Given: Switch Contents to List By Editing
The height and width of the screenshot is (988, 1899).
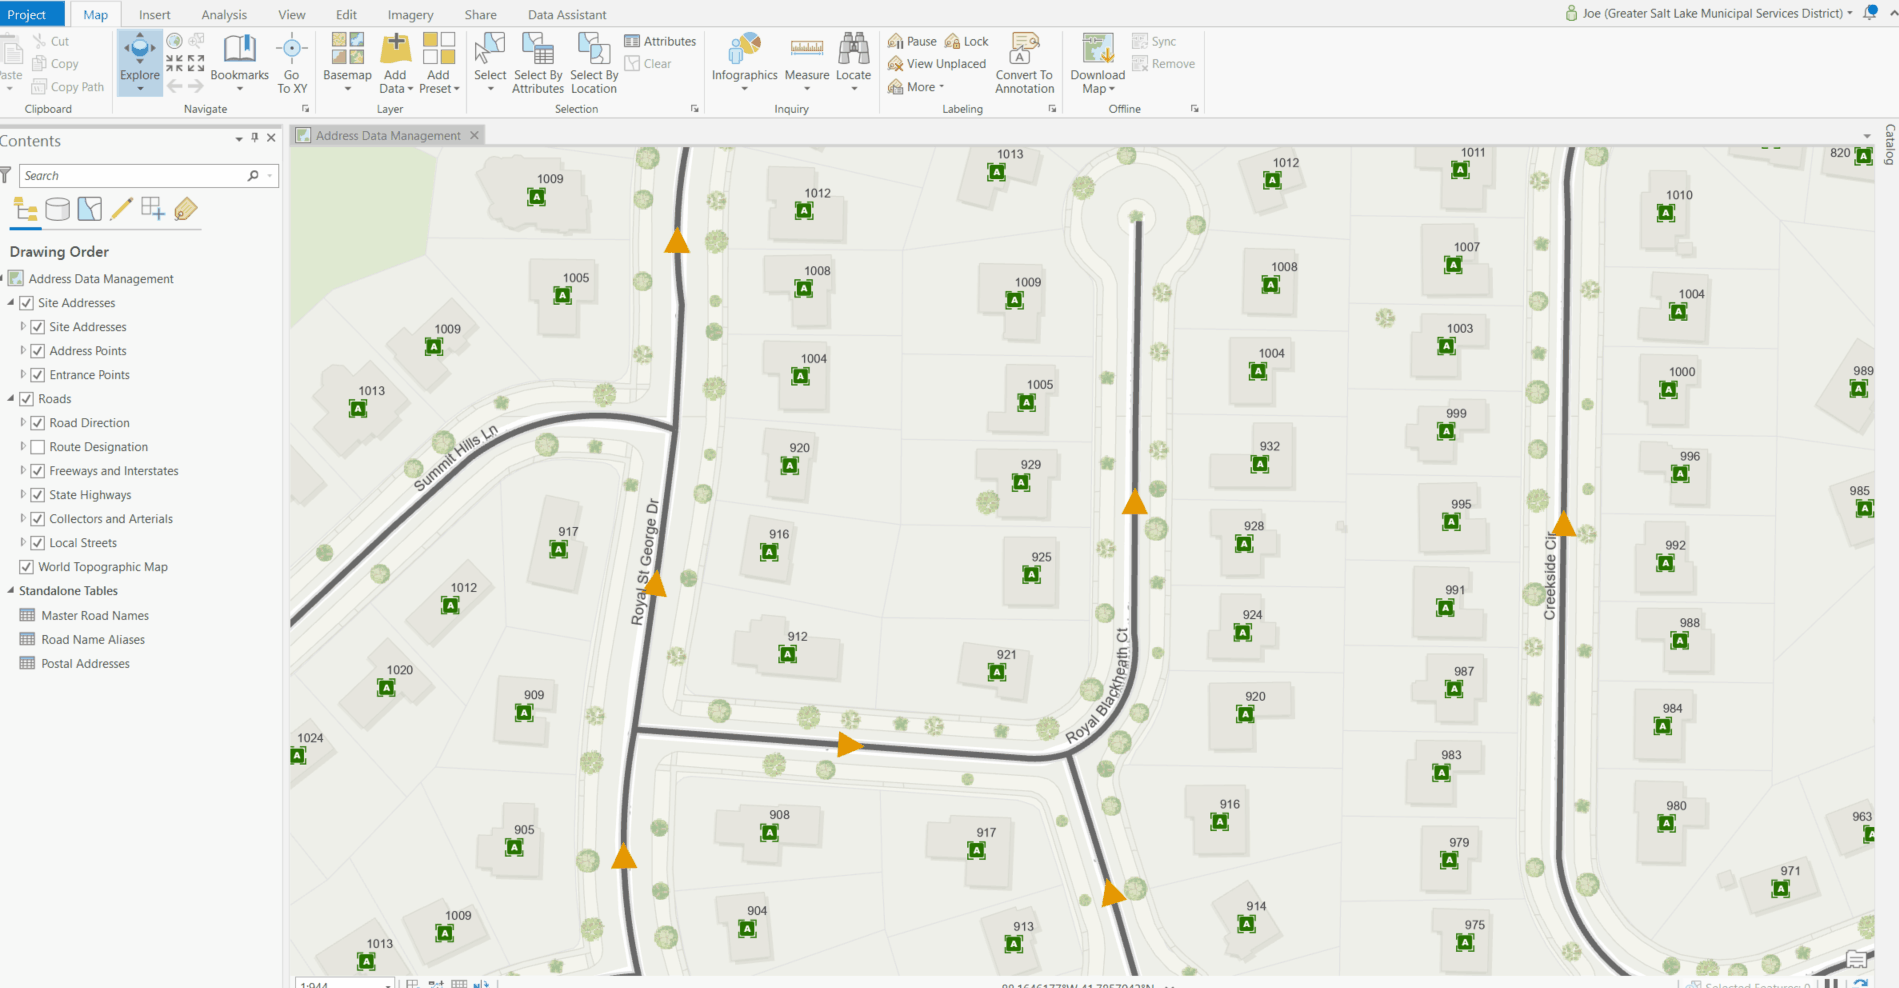Looking at the screenshot, I should pyautogui.click(x=121, y=209).
